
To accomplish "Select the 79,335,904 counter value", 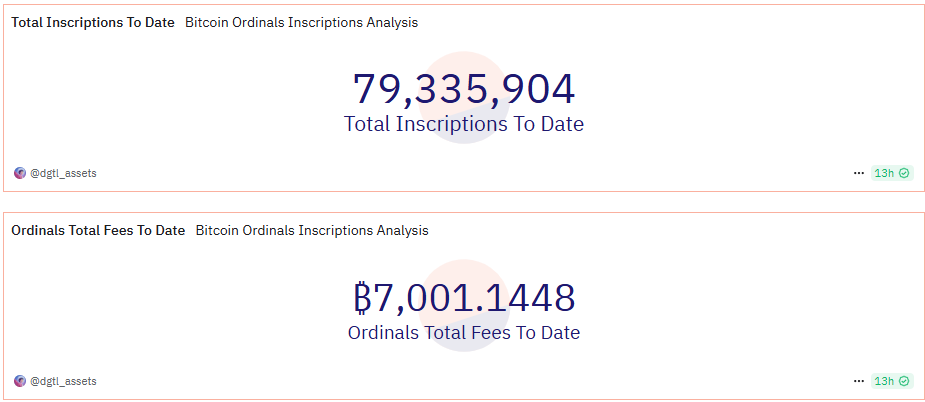I will tap(463, 90).
